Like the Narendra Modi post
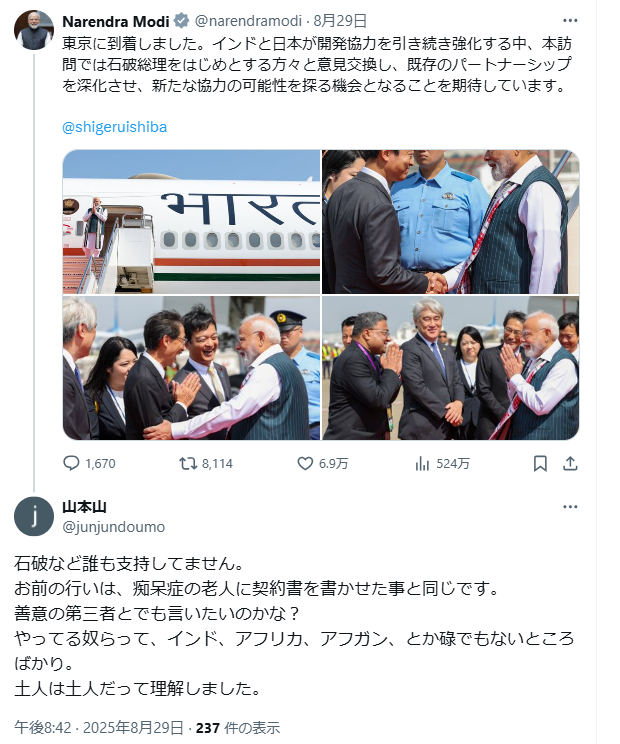The image size is (620, 744). [305, 463]
